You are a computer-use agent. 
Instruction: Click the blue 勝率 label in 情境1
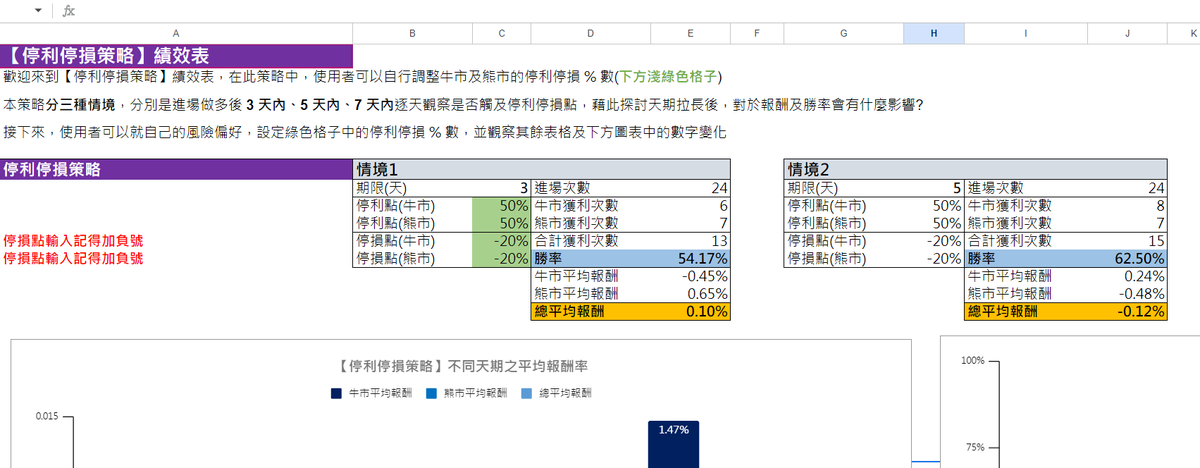tap(590, 258)
